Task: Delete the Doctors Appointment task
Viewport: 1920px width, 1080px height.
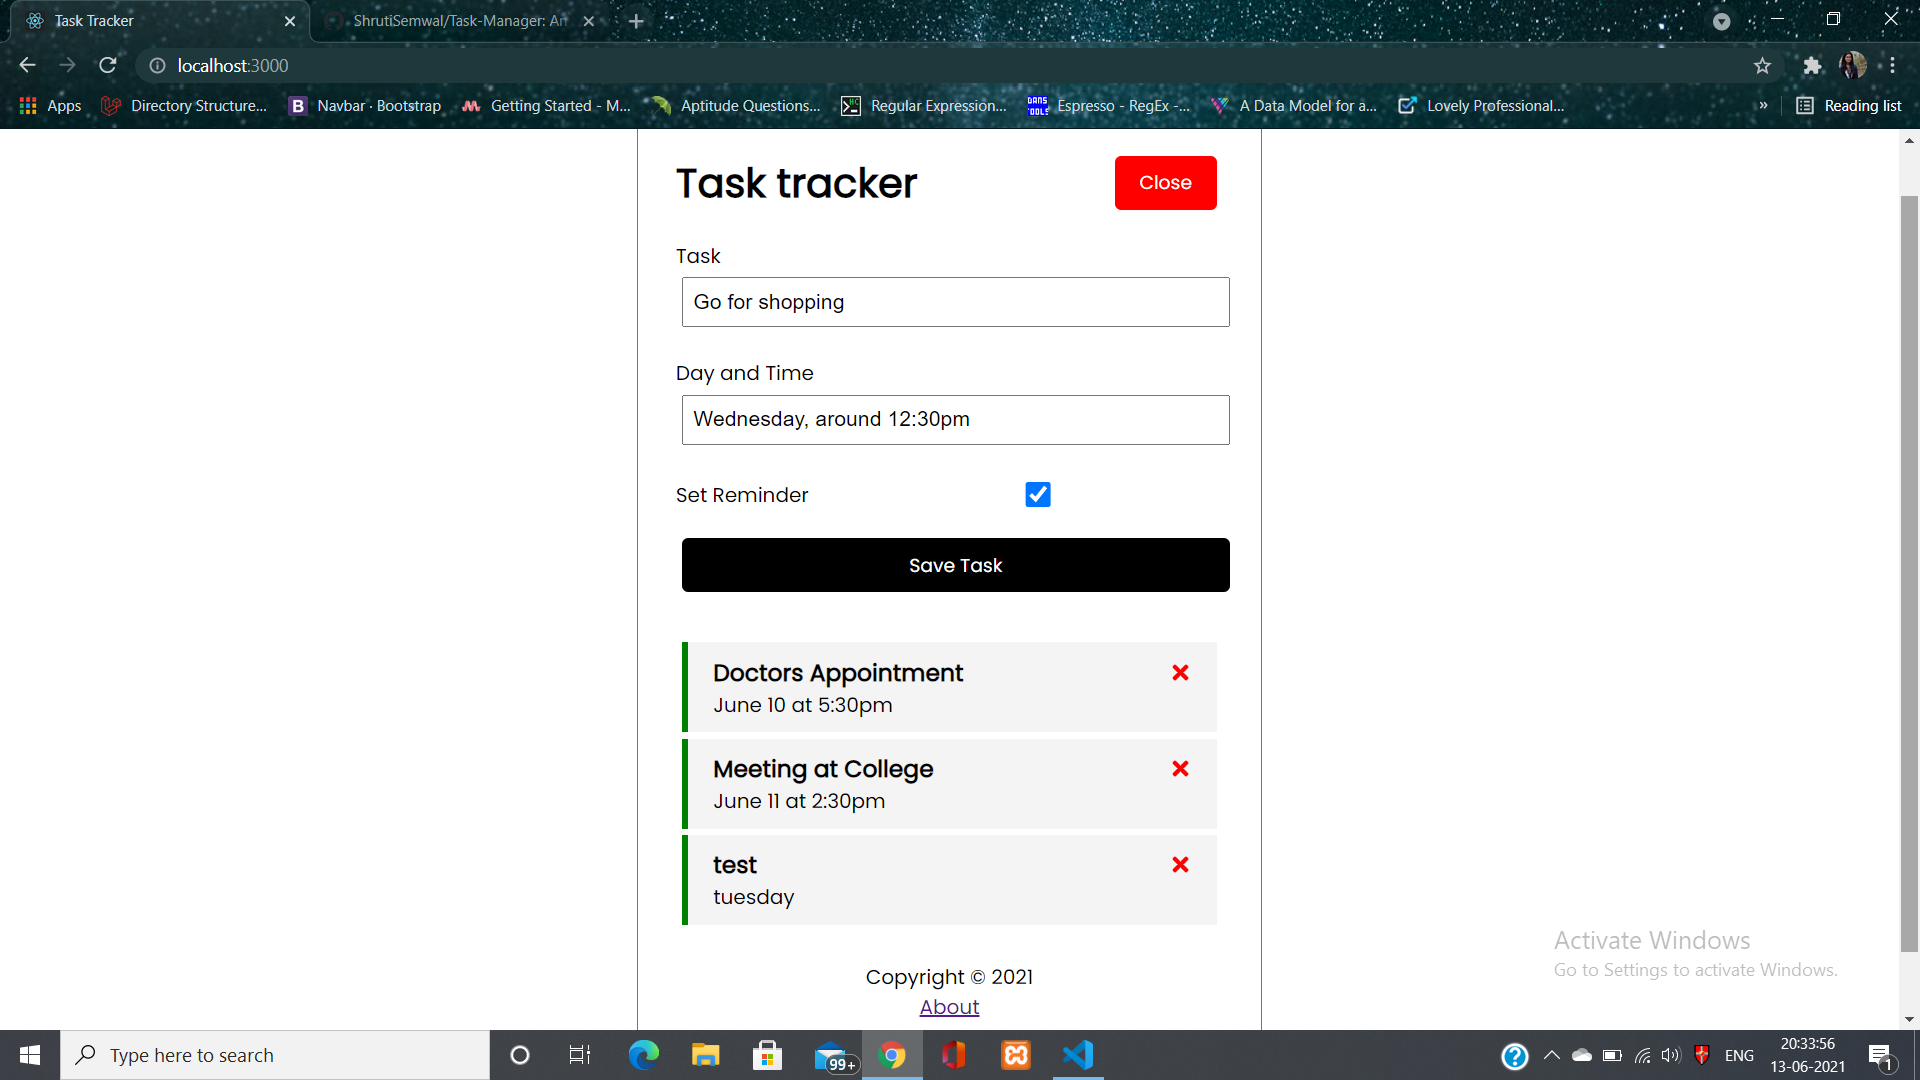Action: point(1180,673)
